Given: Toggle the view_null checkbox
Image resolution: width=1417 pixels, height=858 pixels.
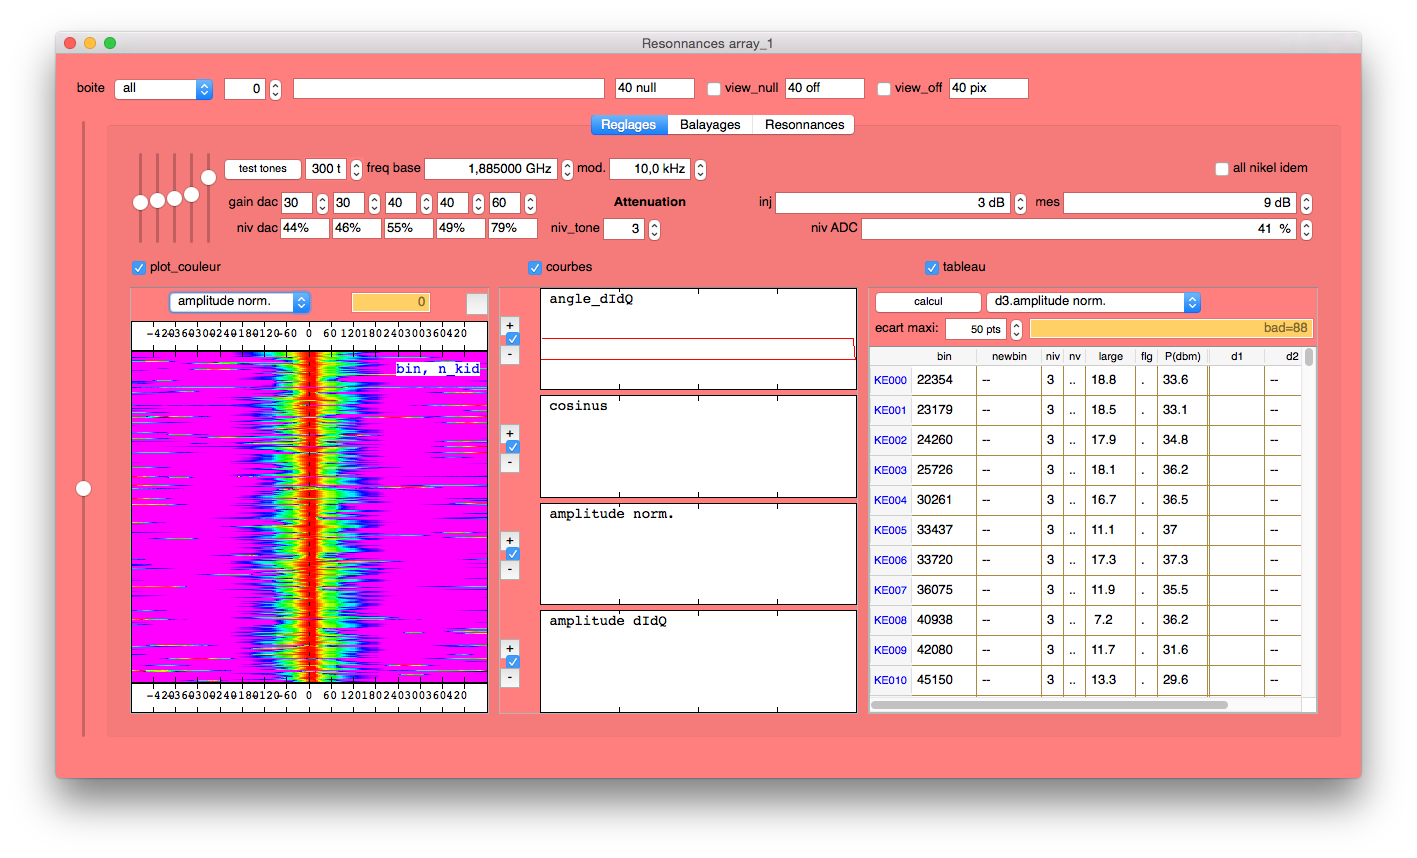Looking at the screenshot, I should tap(714, 88).
